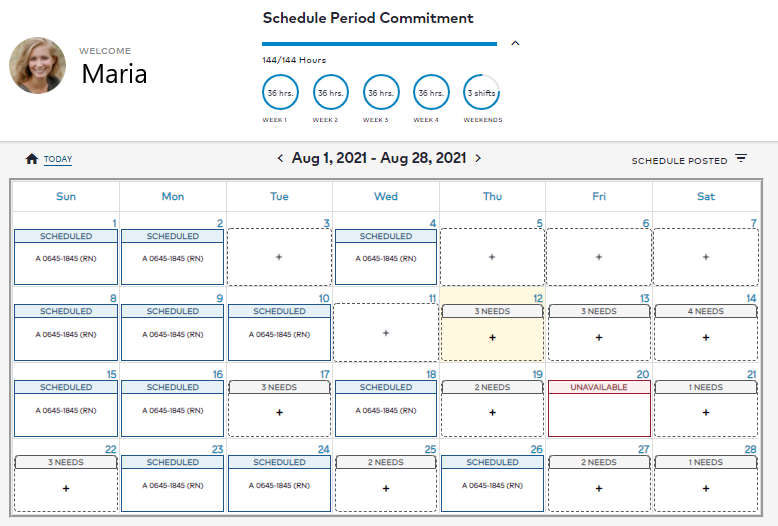This screenshot has height=526, width=778.
Task: Expand the 4 NEEDS header on Saturday 14
Action: [706, 311]
